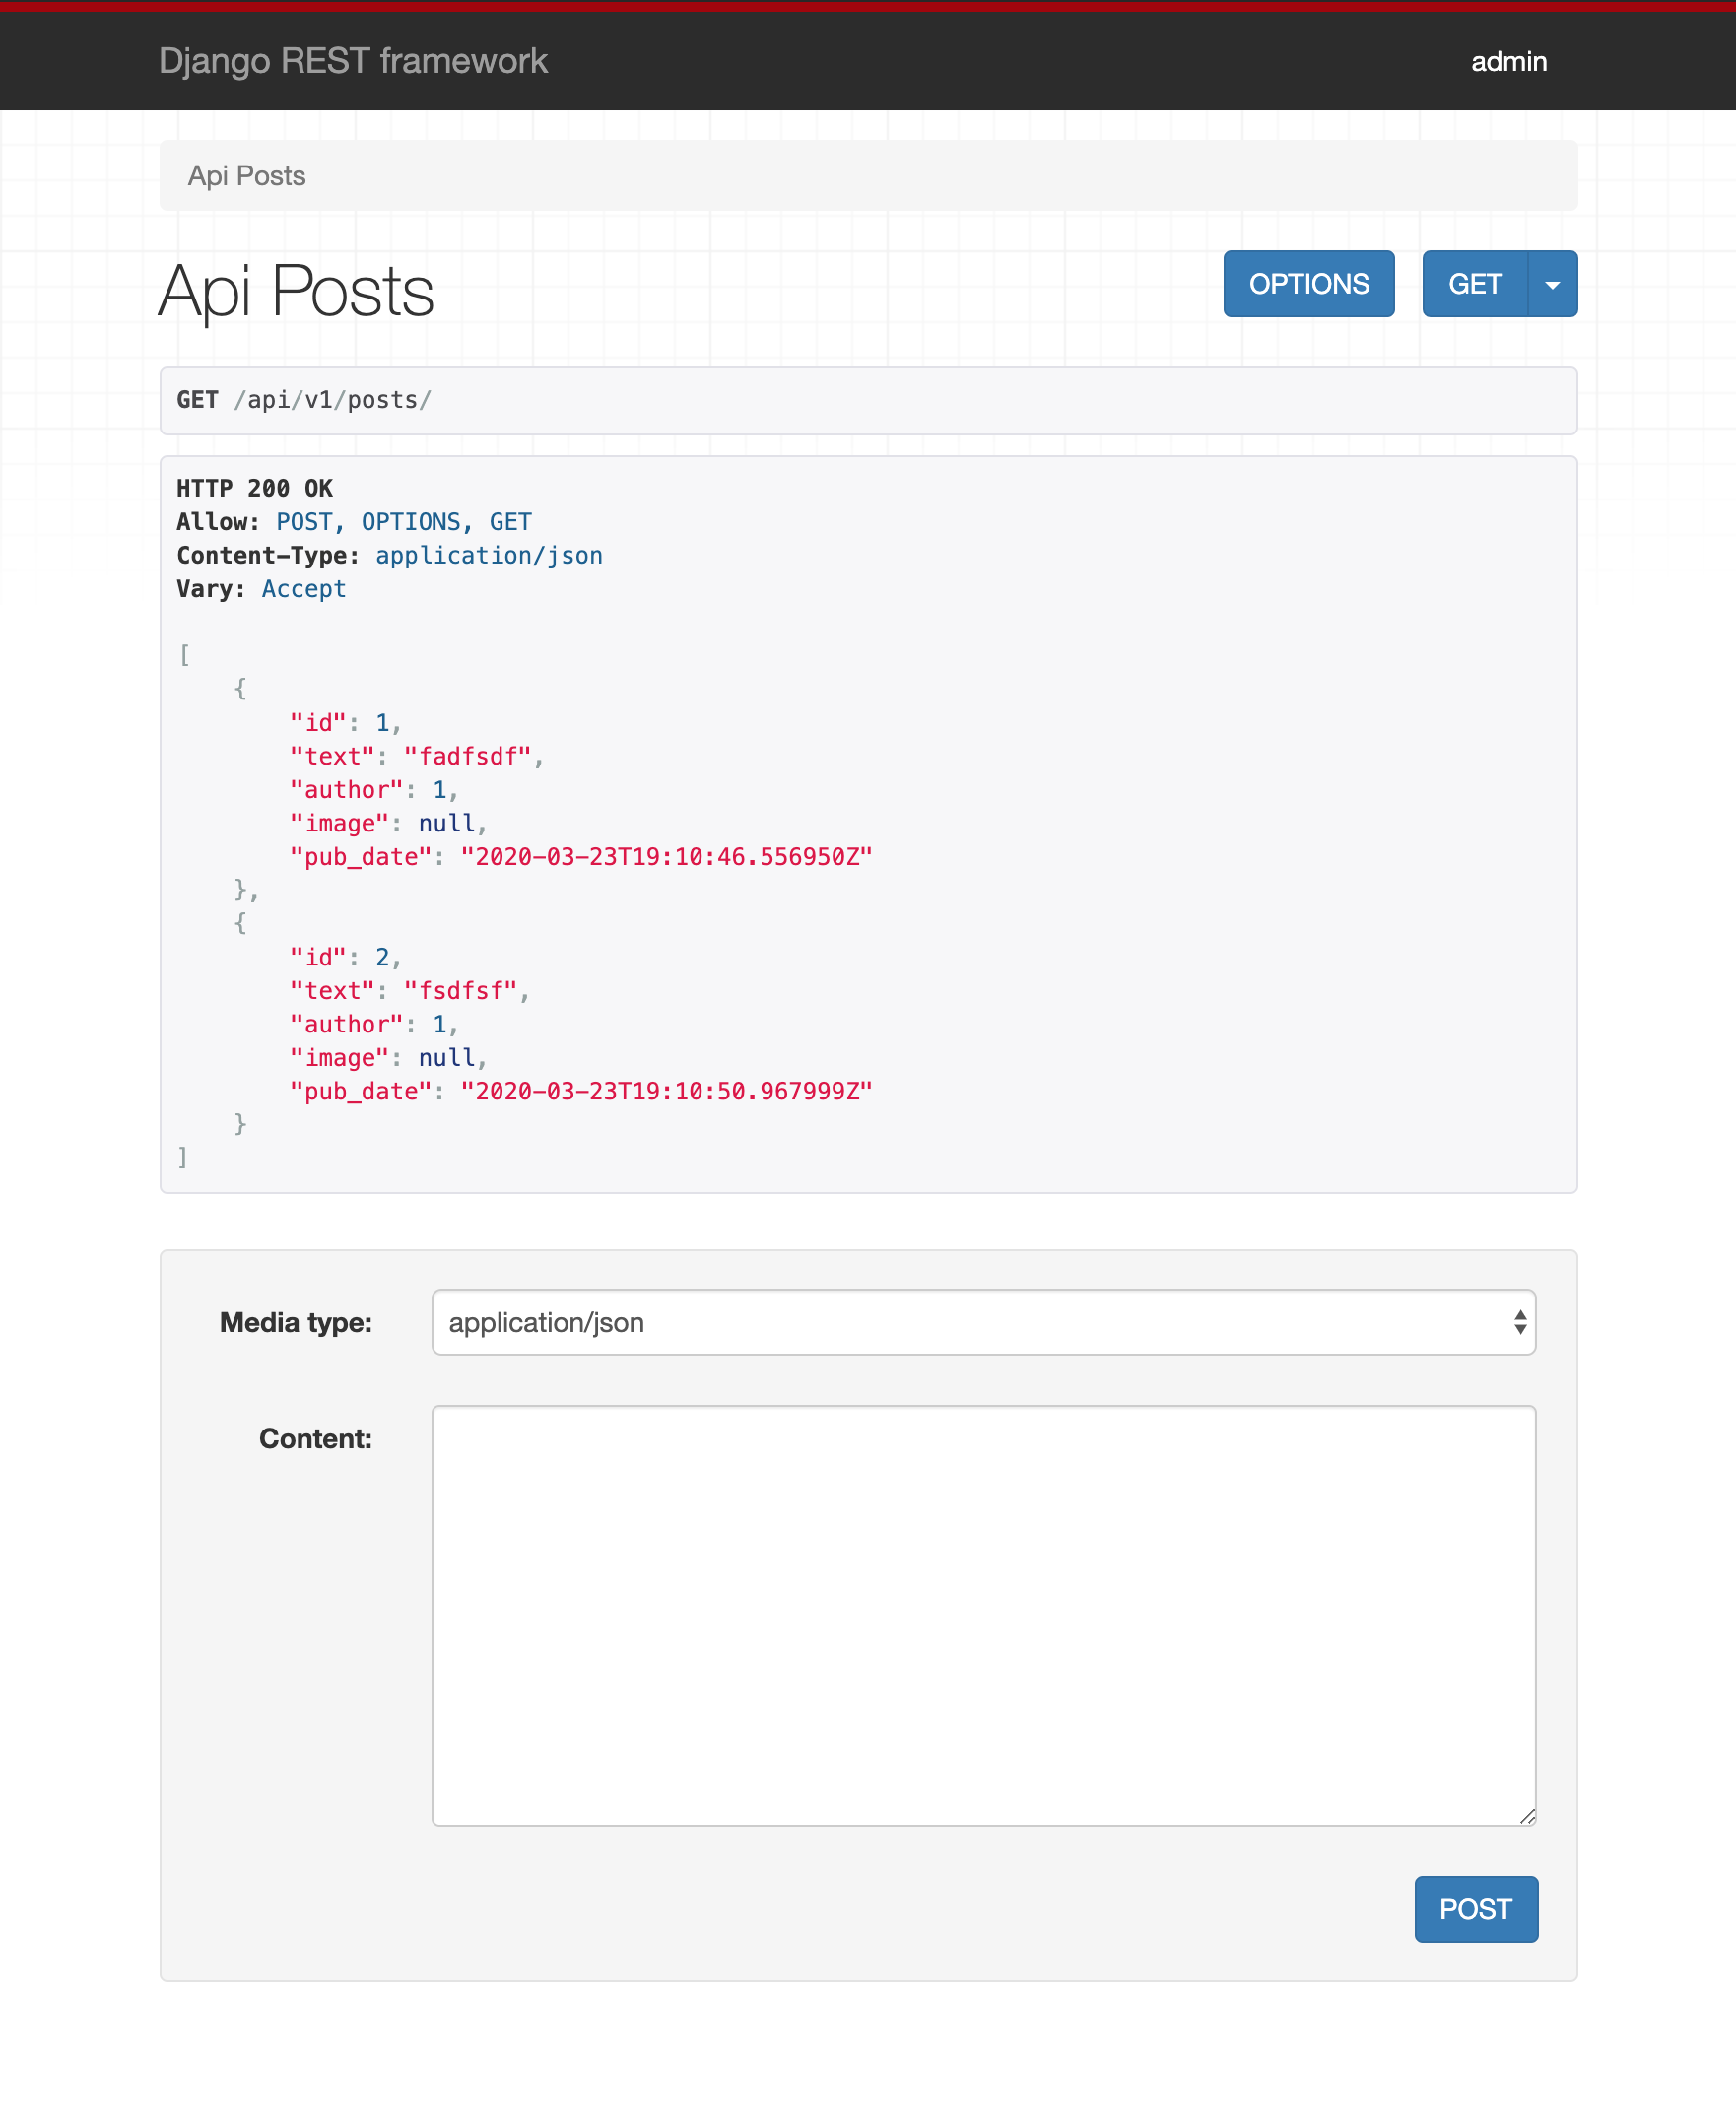This screenshot has width=1736, height=2128.
Task: Click the "HTTP 200 OK" status line
Action: 255,488
